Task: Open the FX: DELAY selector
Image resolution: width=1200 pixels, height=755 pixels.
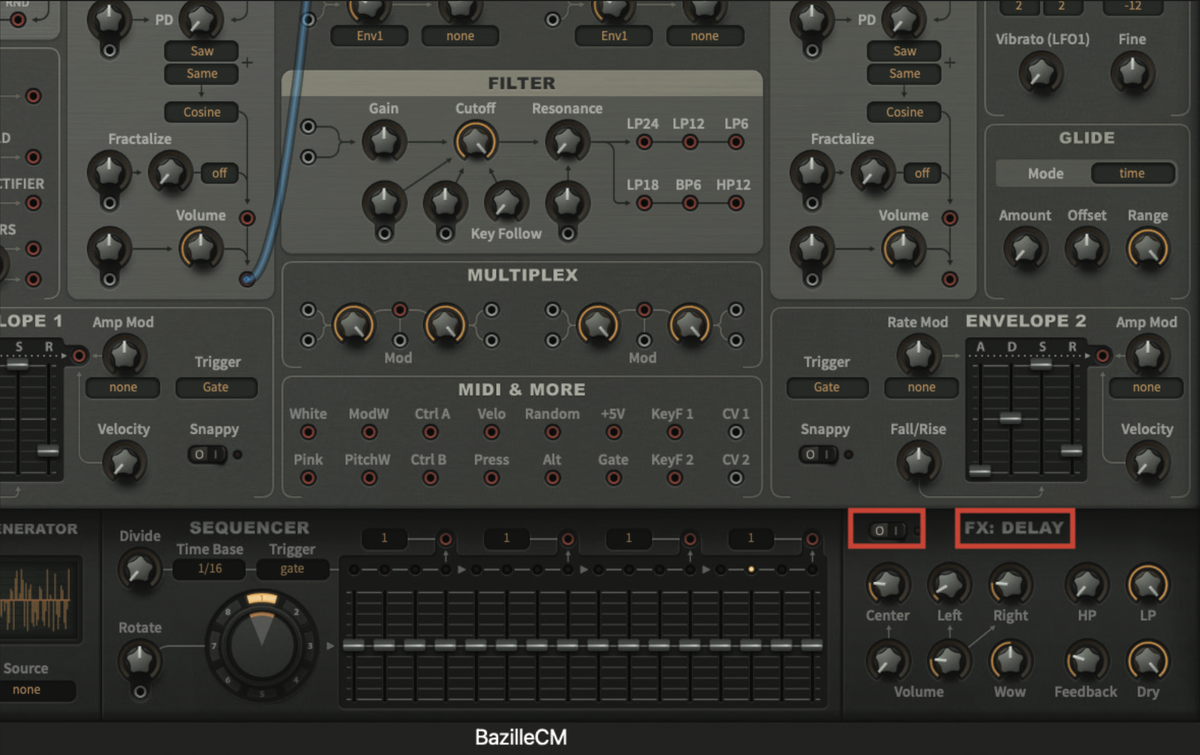Action: click(x=1014, y=529)
